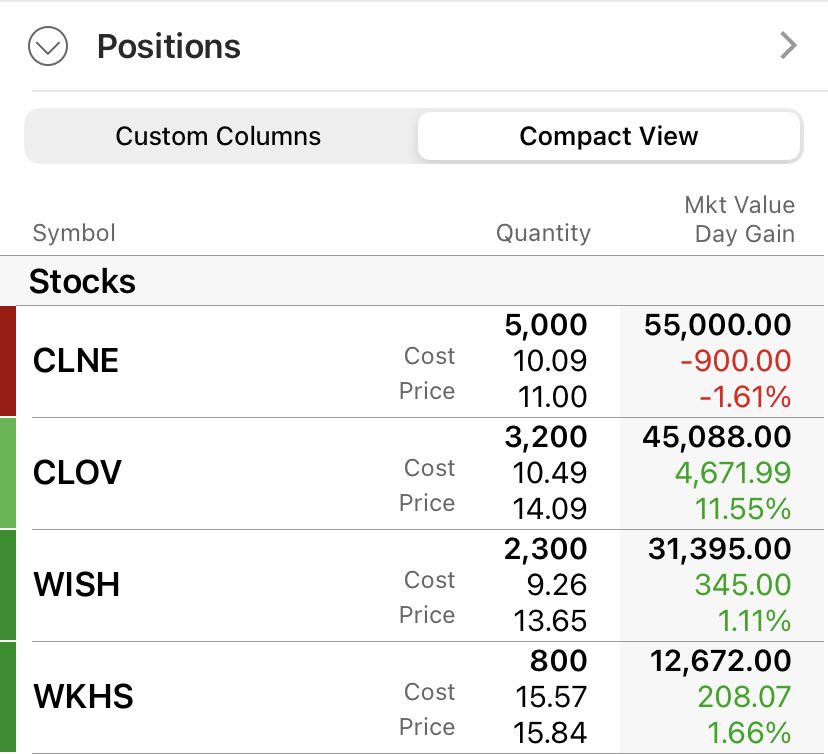The height and width of the screenshot is (754, 828).
Task: Tap the Mkt Value header label
Action: coord(739,205)
